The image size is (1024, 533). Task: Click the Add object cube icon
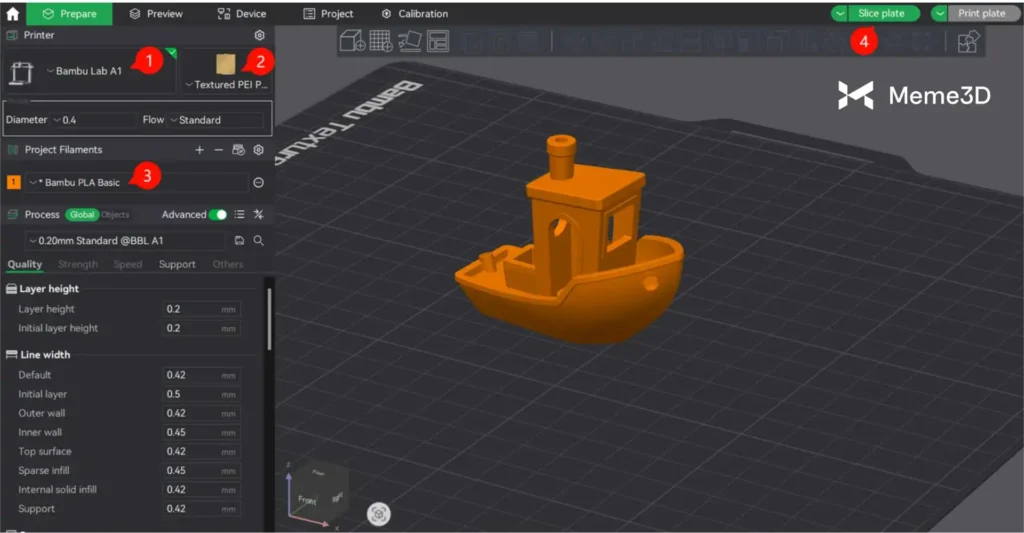(x=352, y=41)
